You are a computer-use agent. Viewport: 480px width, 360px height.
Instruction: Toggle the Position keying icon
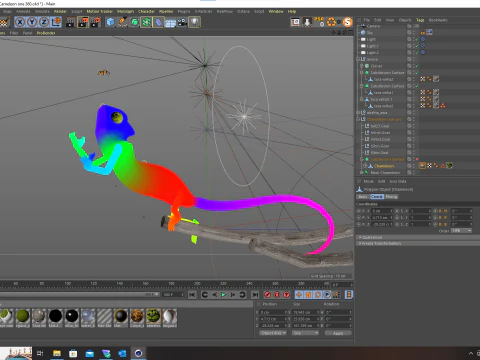coord(299,295)
